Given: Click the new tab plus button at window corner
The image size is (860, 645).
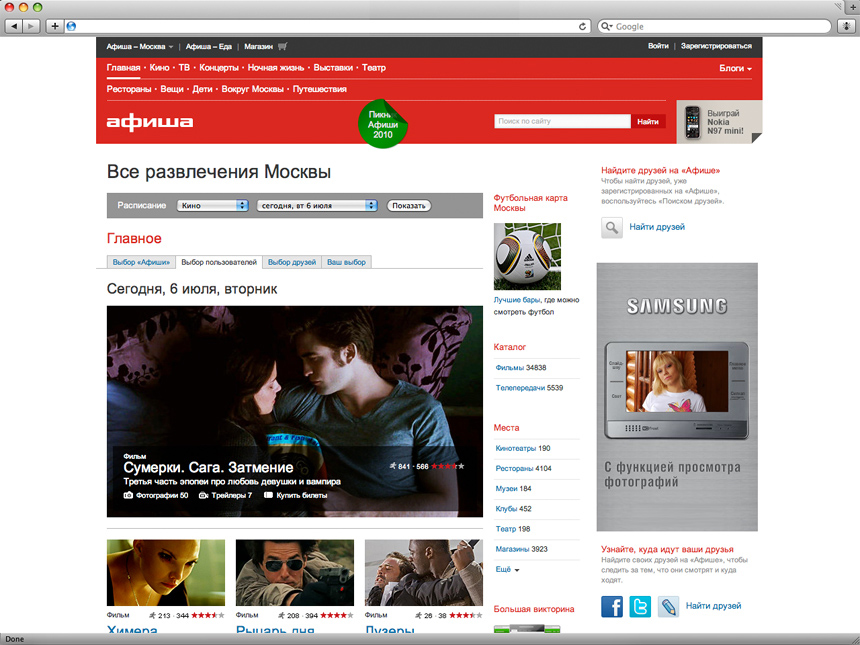Looking at the screenshot, I should [x=853, y=8].
